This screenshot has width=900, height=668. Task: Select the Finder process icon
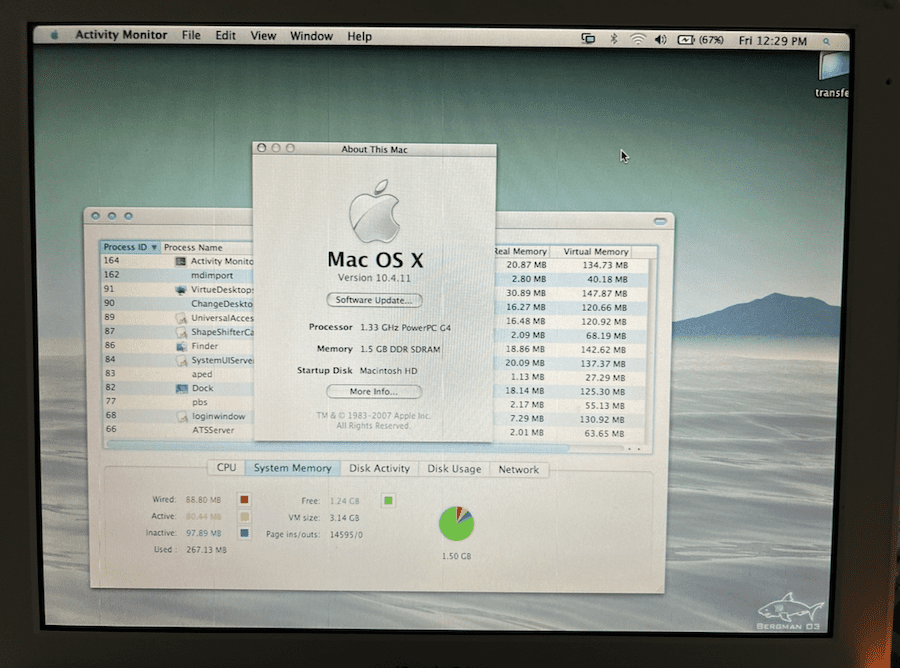(x=181, y=346)
